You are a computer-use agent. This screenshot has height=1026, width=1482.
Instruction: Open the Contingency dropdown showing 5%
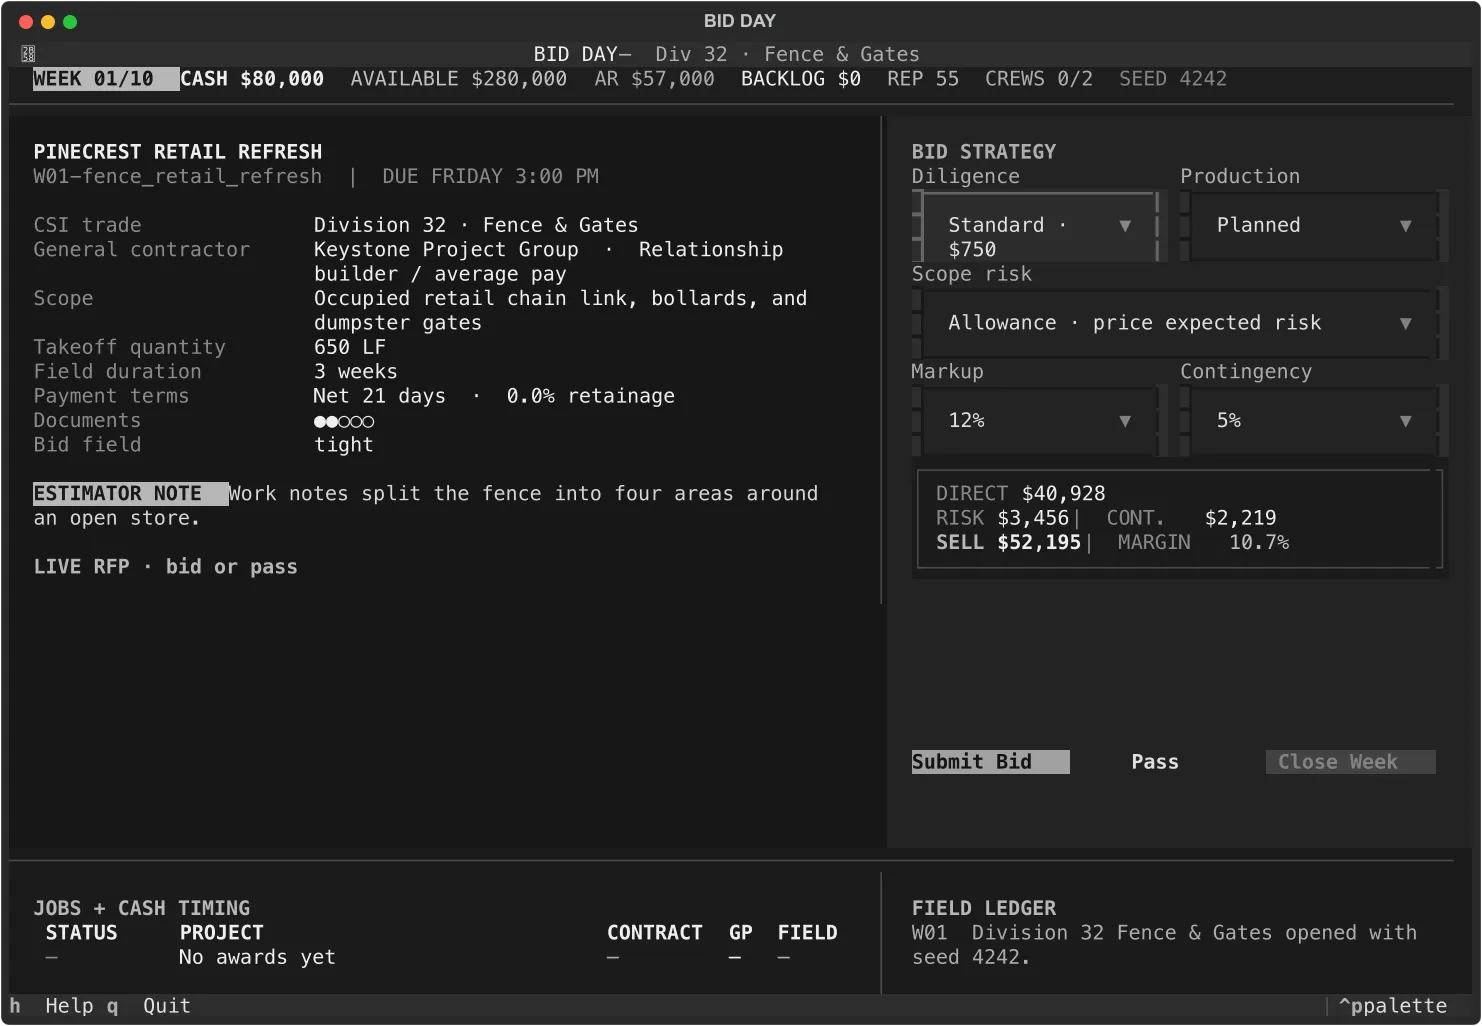[x=1313, y=421]
